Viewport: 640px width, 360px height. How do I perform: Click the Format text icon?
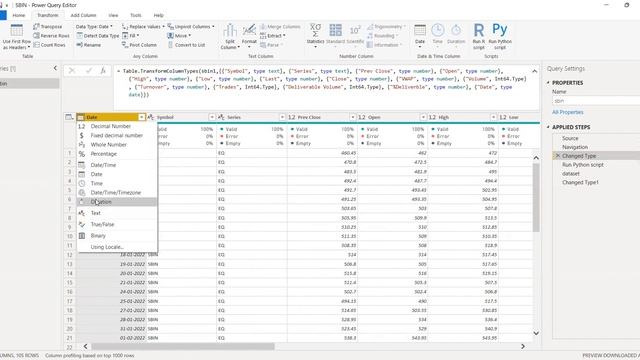[x=249, y=30]
